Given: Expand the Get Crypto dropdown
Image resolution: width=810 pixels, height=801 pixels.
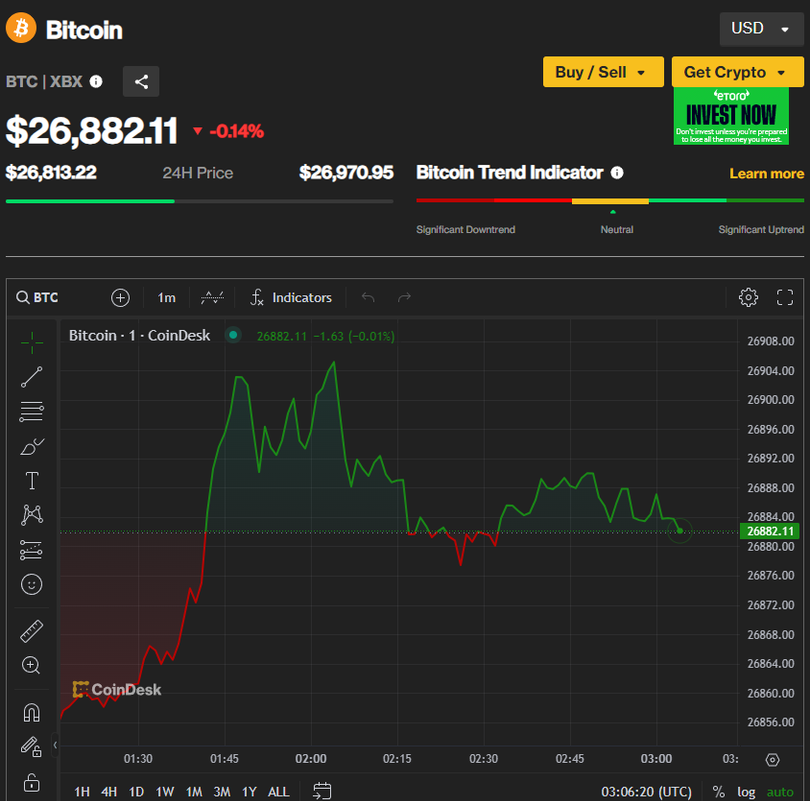Looking at the screenshot, I should click(x=737, y=72).
